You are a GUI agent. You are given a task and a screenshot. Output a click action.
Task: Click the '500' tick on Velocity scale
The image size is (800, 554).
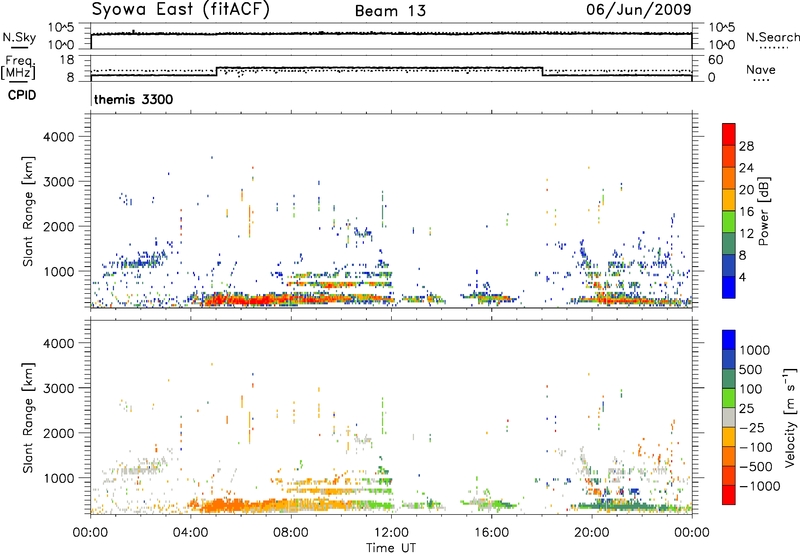pyautogui.click(x=751, y=369)
